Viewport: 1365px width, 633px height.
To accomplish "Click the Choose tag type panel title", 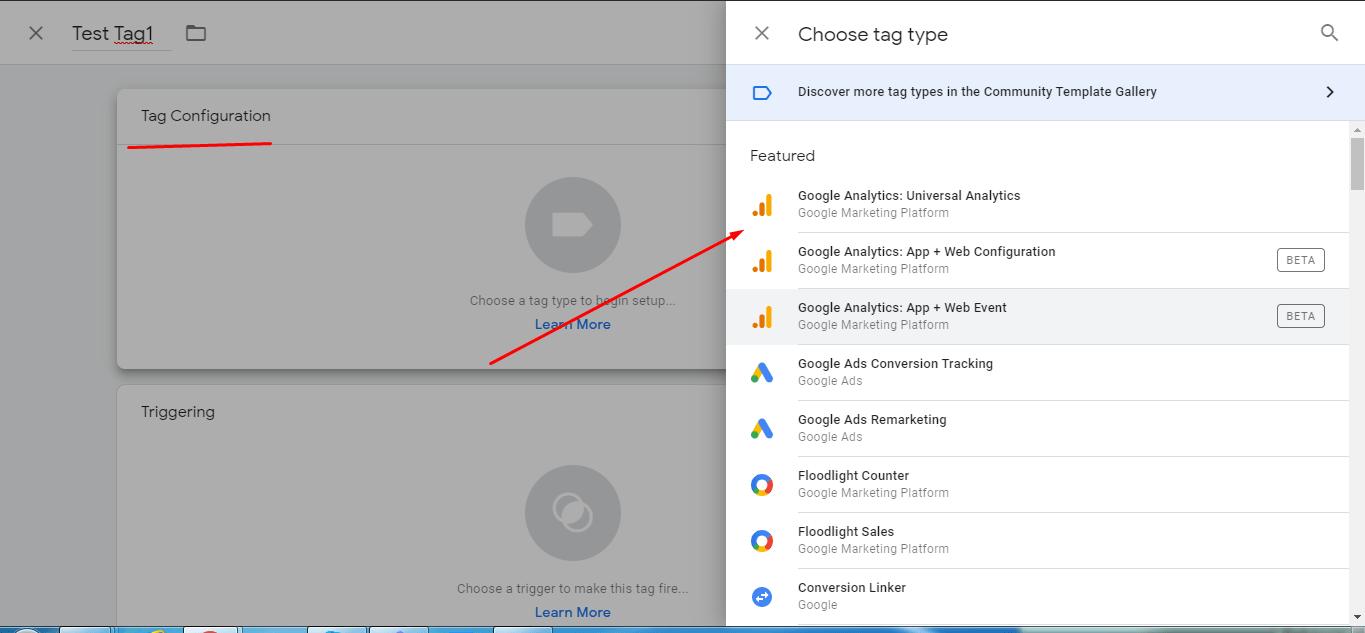I will tap(873, 34).
